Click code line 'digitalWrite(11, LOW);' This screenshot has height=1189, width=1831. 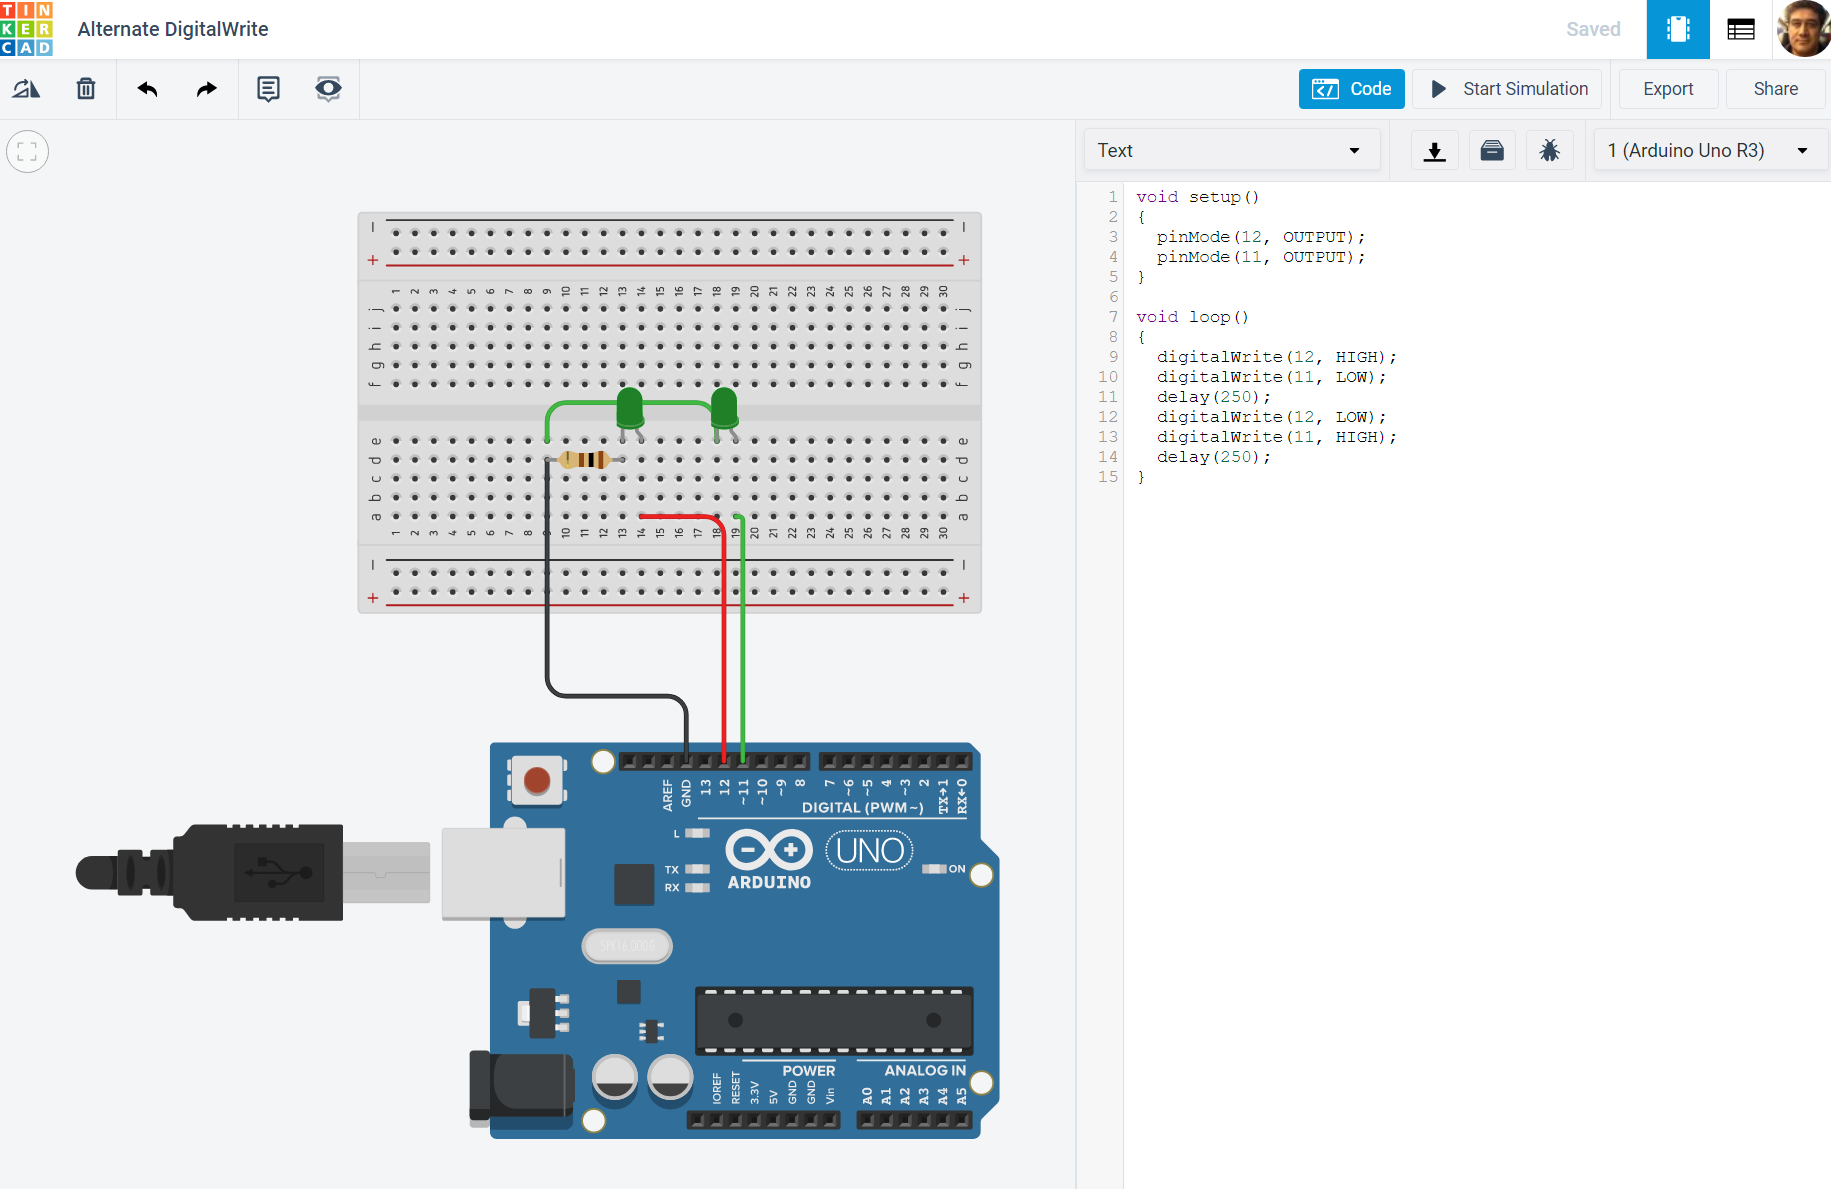pyautogui.click(x=1271, y=377)
